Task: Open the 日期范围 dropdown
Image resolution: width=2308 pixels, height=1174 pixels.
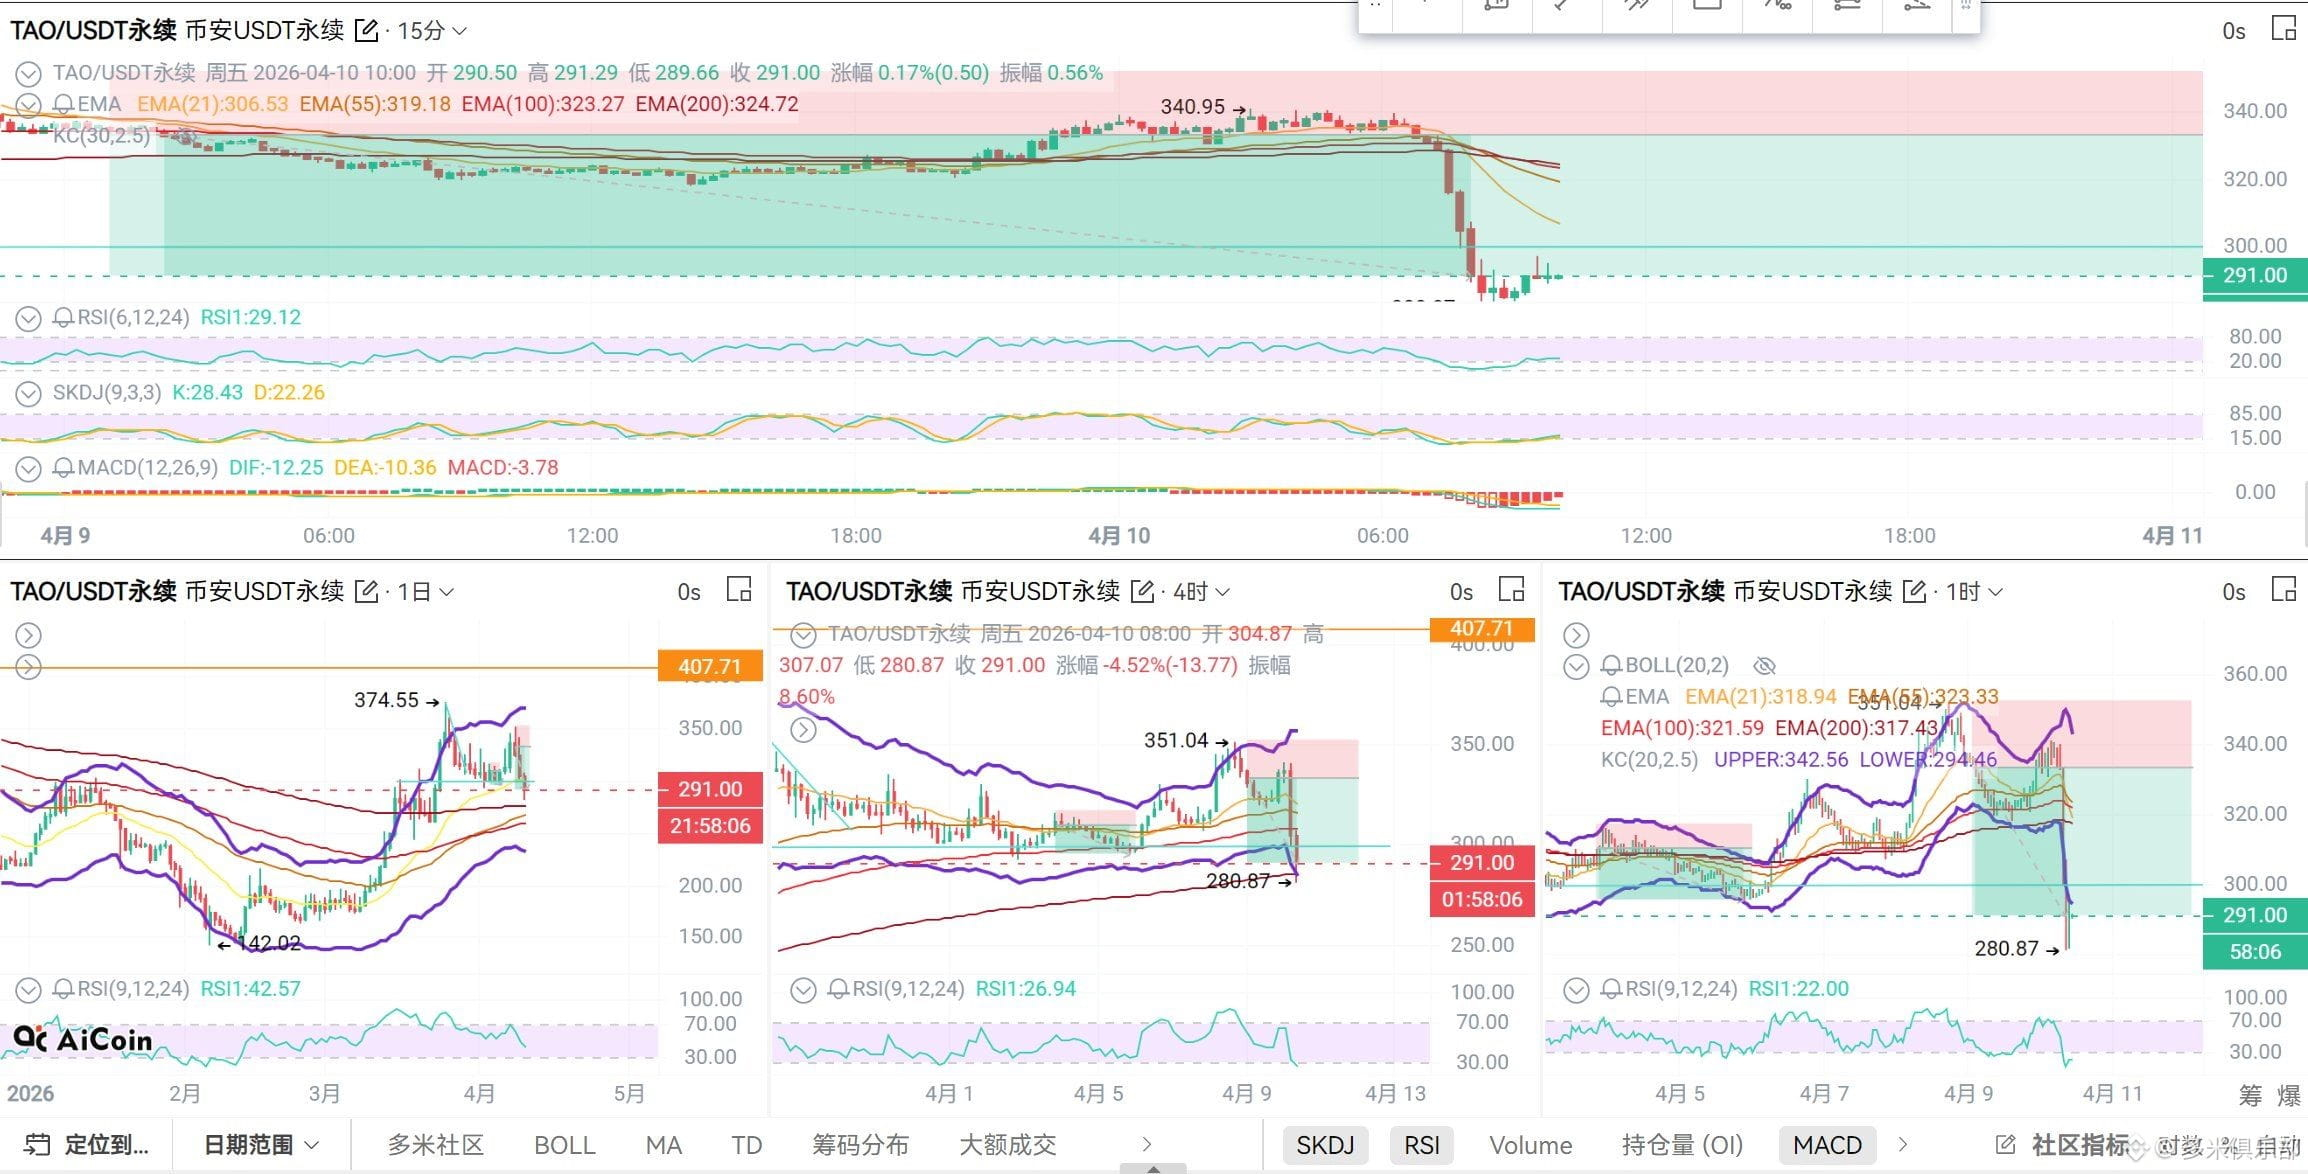Action: [x=261, y=1145]
